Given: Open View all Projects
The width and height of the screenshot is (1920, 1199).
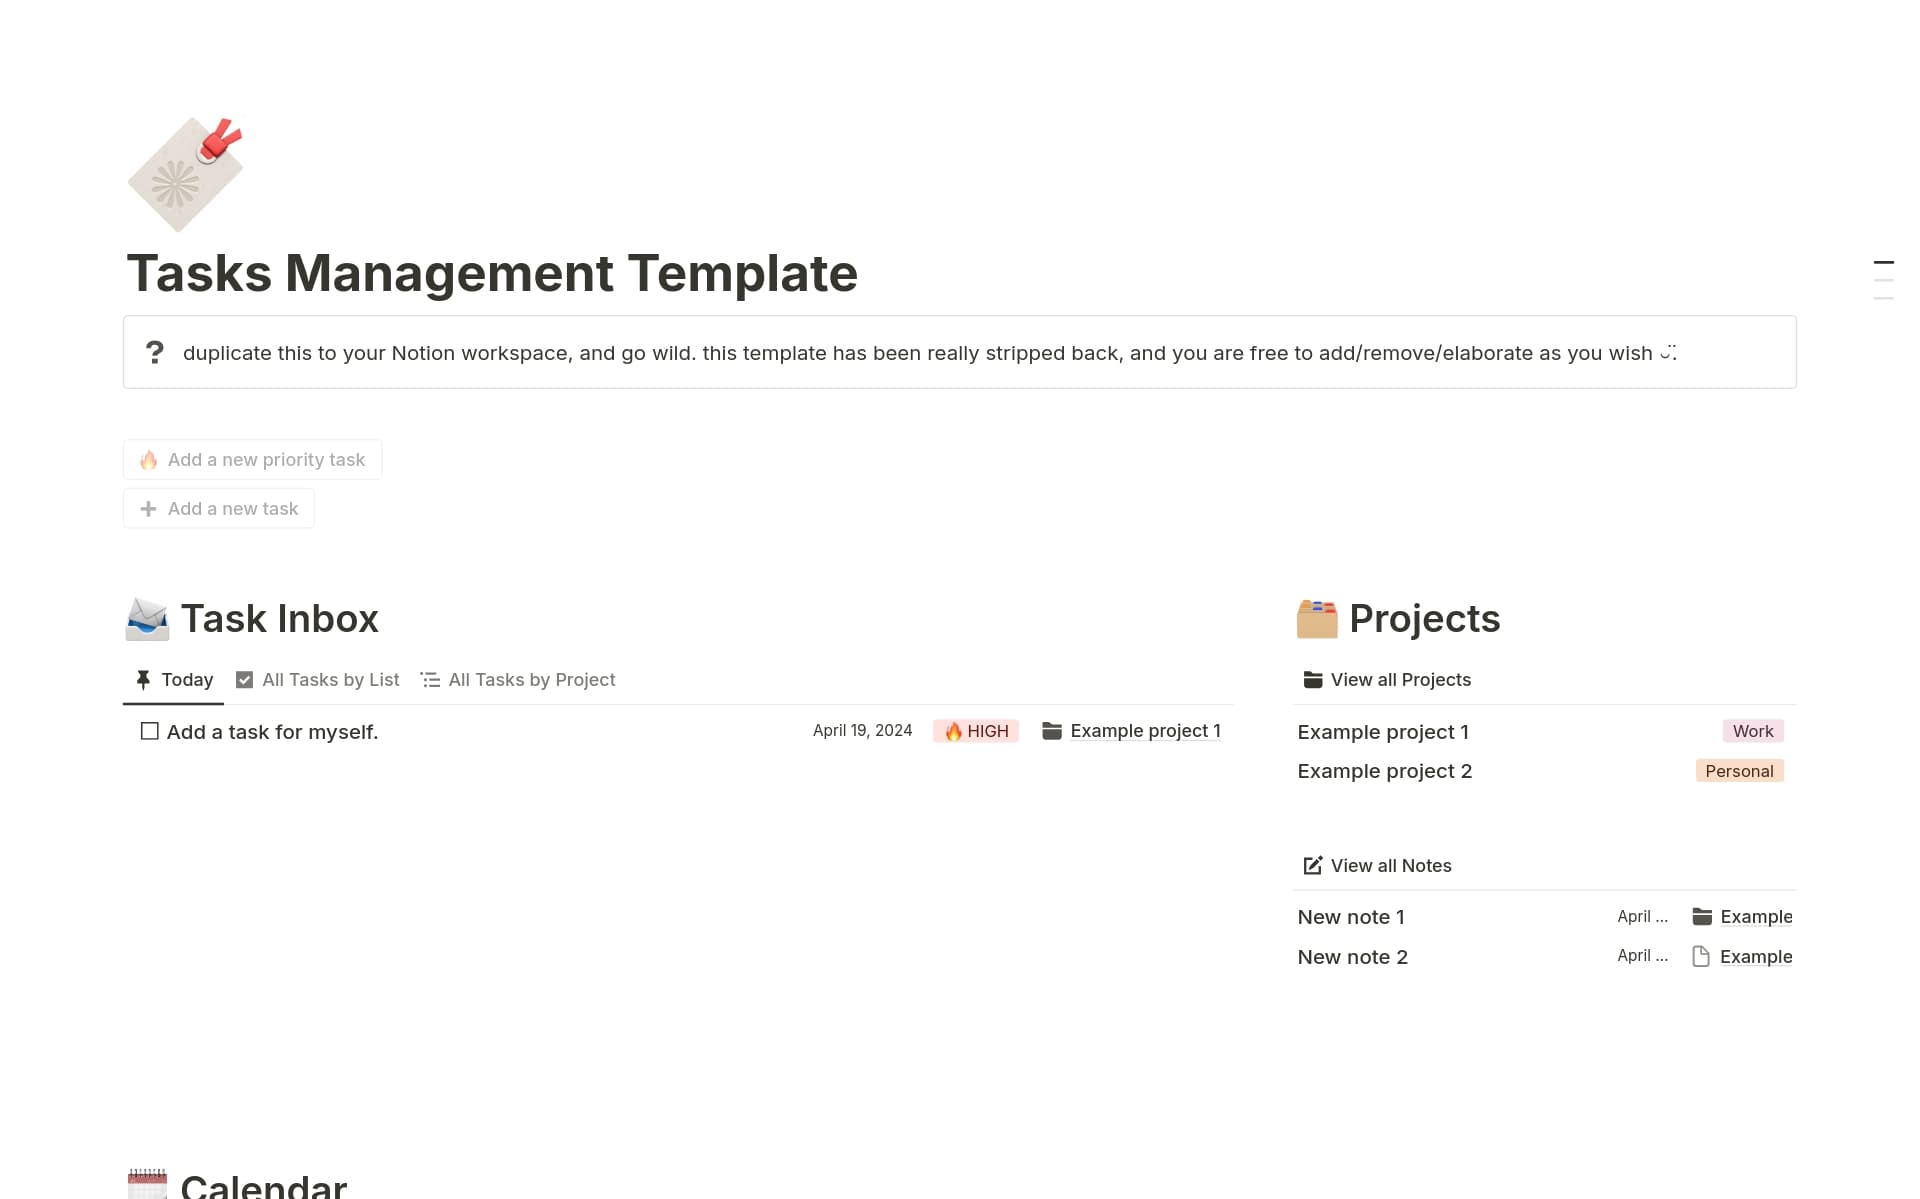Looking at the screenshot, I should click(x=1400, y=679).
